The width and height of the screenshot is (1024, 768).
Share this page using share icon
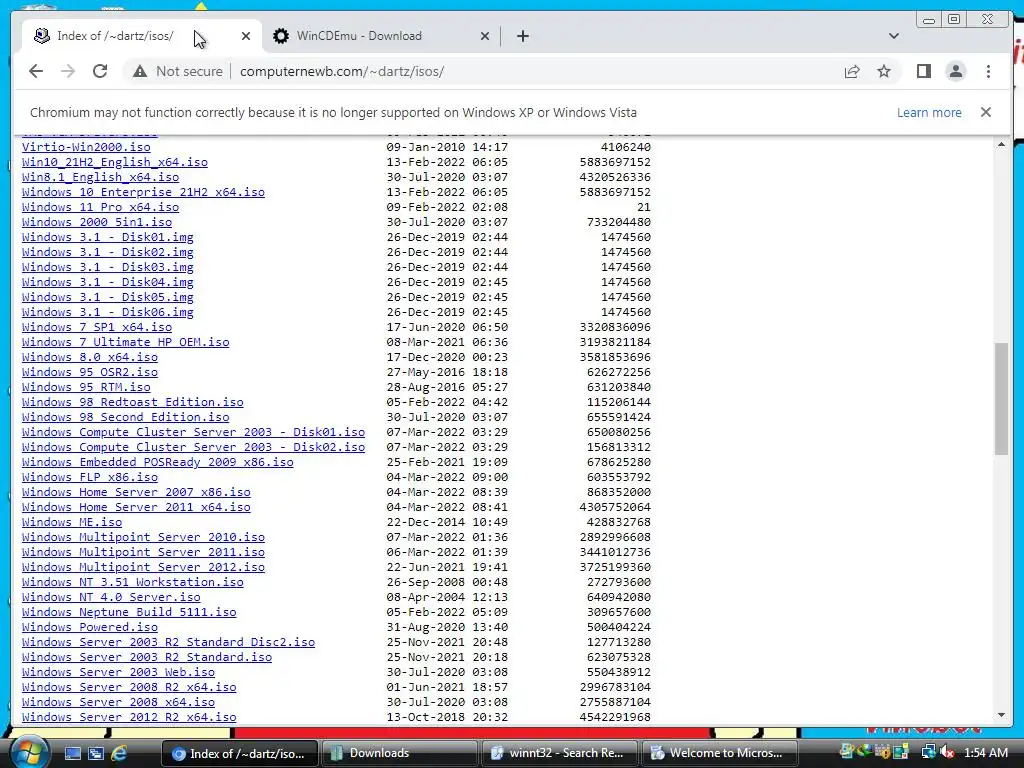(852, 71)
